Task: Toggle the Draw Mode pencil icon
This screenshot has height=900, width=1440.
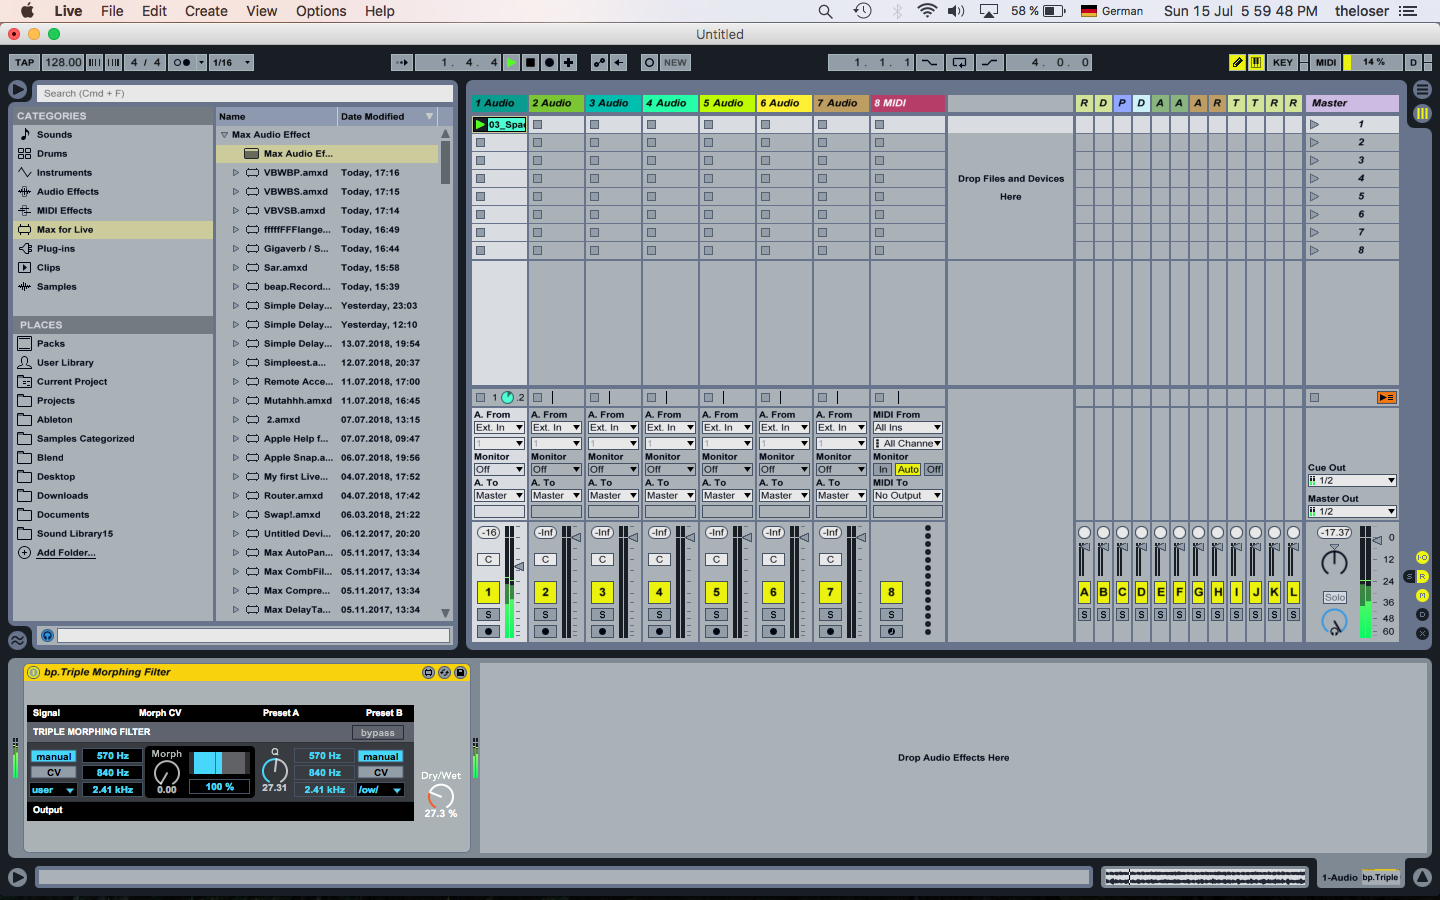Action: 1237,62
